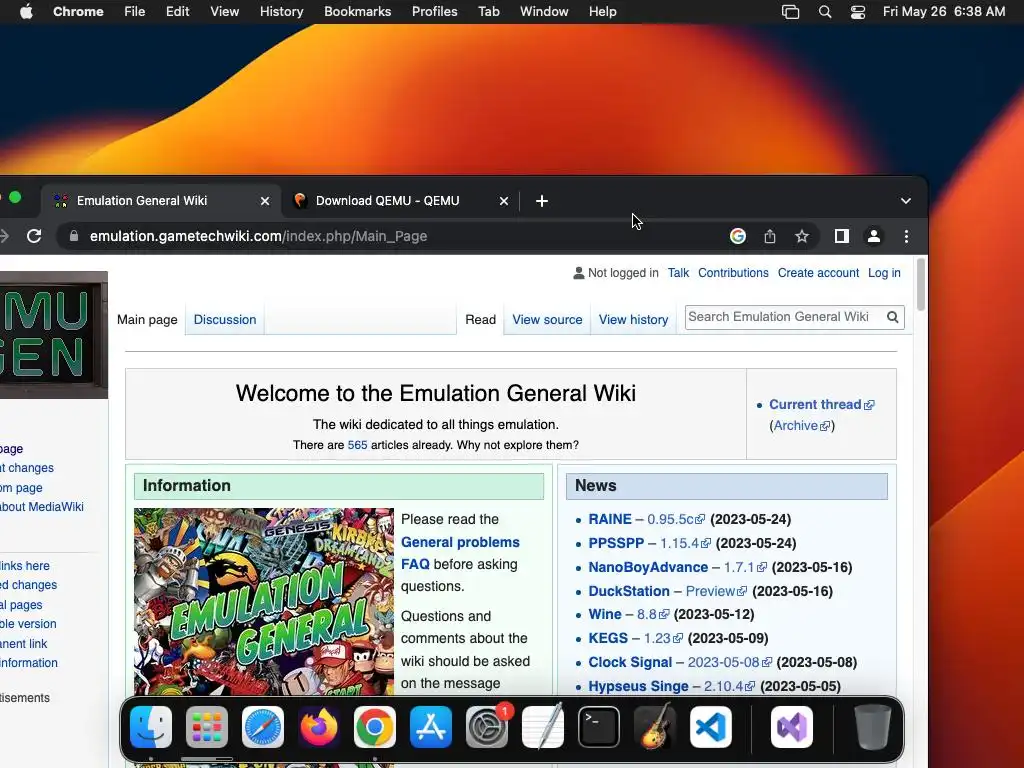Select the Read tab
The height and width of the screenshot is (768, 1024).
(481, 320)
